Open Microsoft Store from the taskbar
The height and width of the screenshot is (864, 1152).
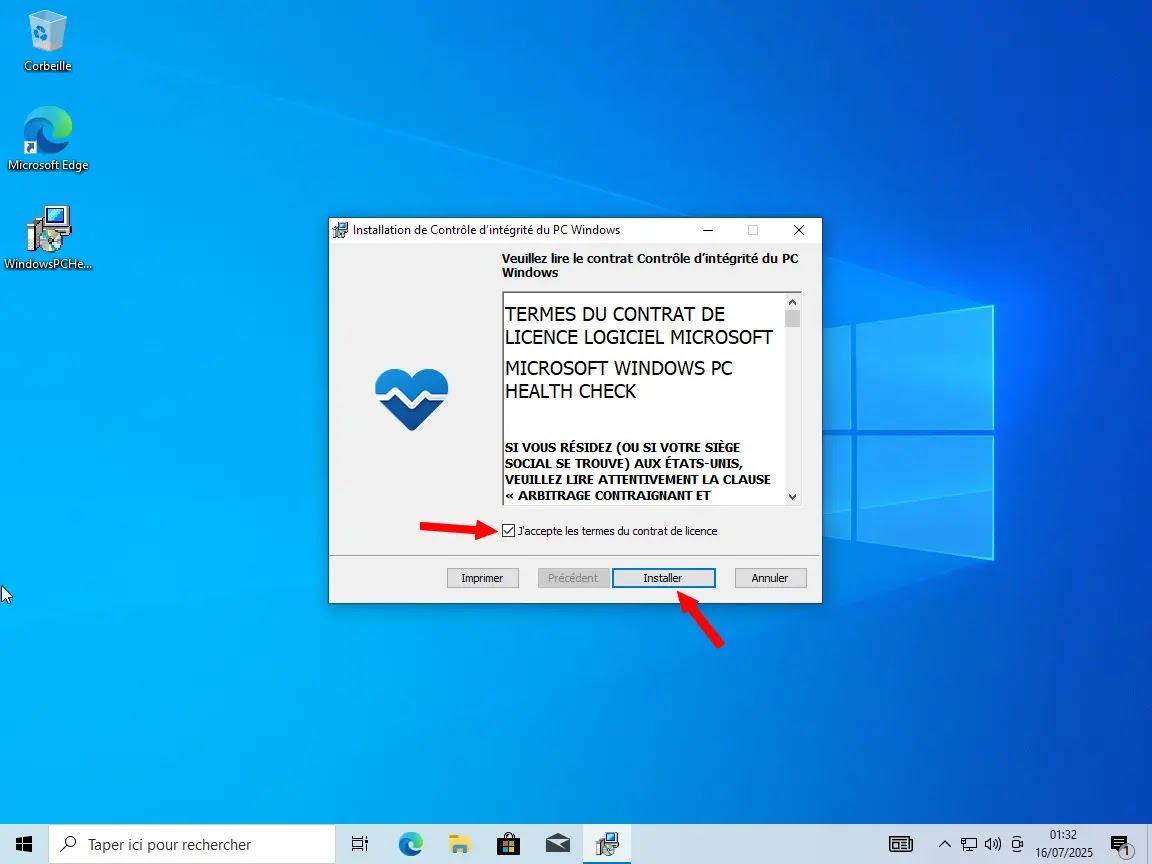508,844
